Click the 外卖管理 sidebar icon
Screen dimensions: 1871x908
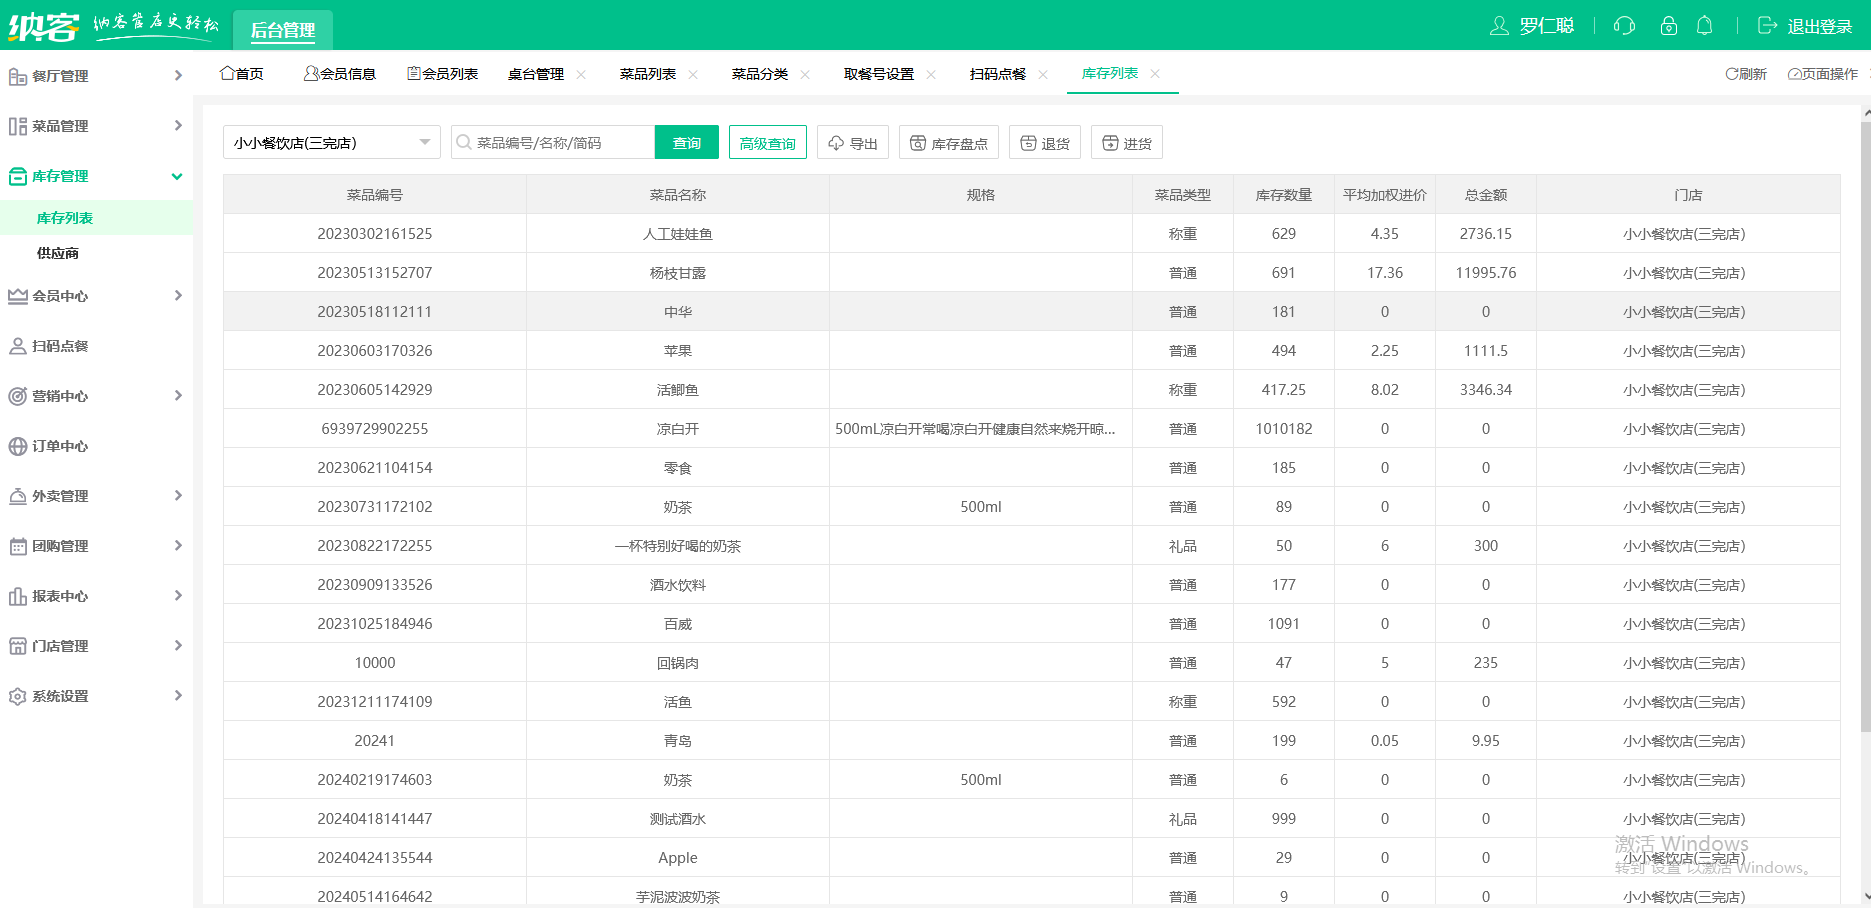(18, 496)
